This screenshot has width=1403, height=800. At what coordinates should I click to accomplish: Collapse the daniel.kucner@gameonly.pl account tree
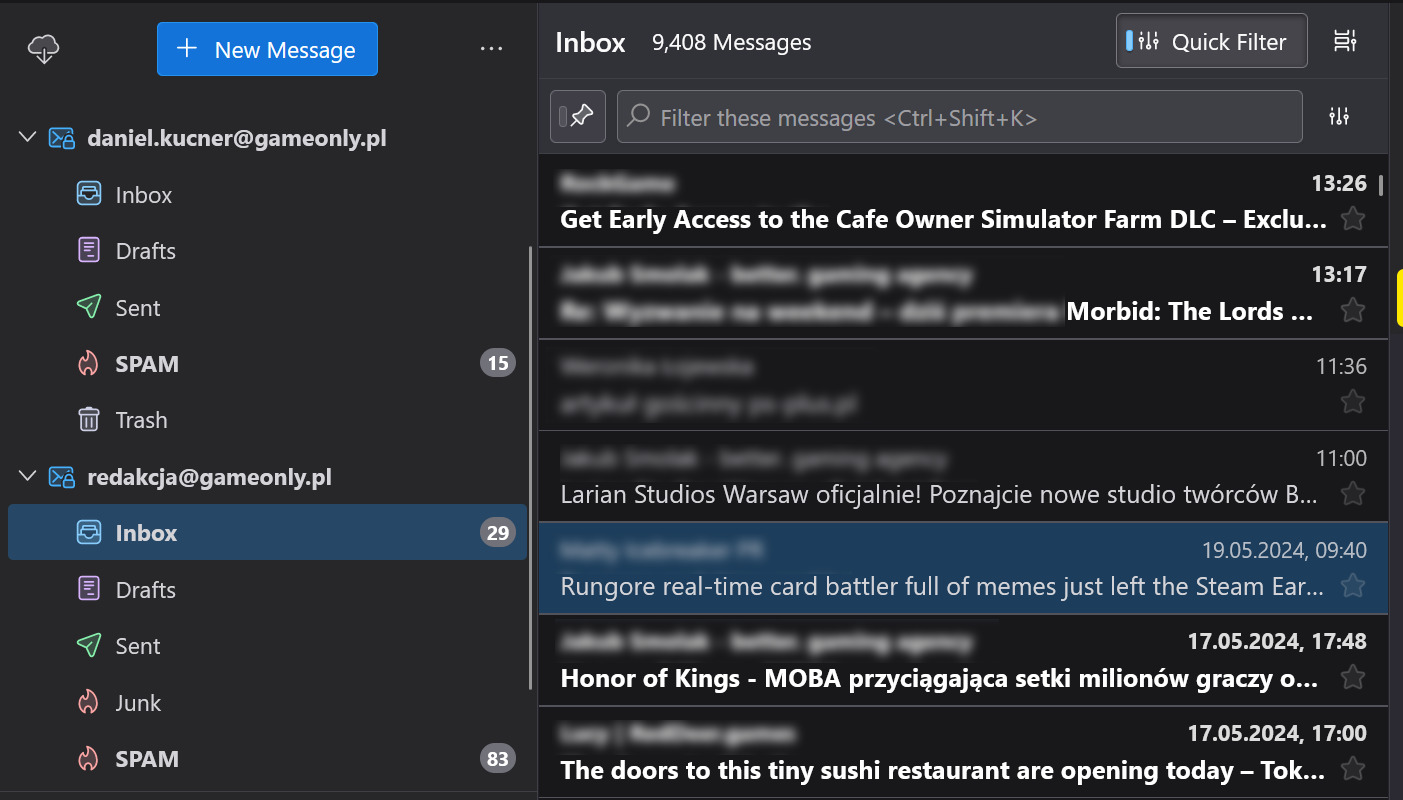(27, 138)
